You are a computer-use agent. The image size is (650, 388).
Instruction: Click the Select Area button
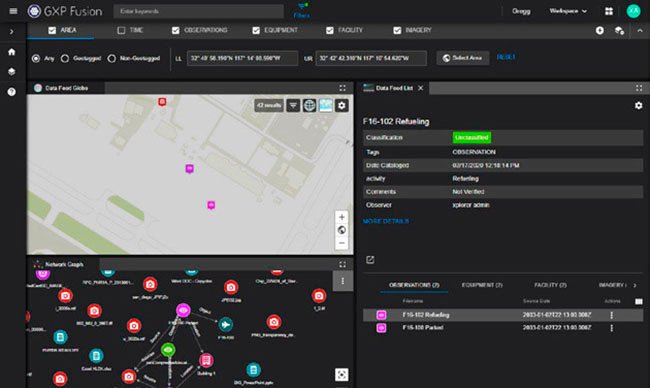point(463,58)
